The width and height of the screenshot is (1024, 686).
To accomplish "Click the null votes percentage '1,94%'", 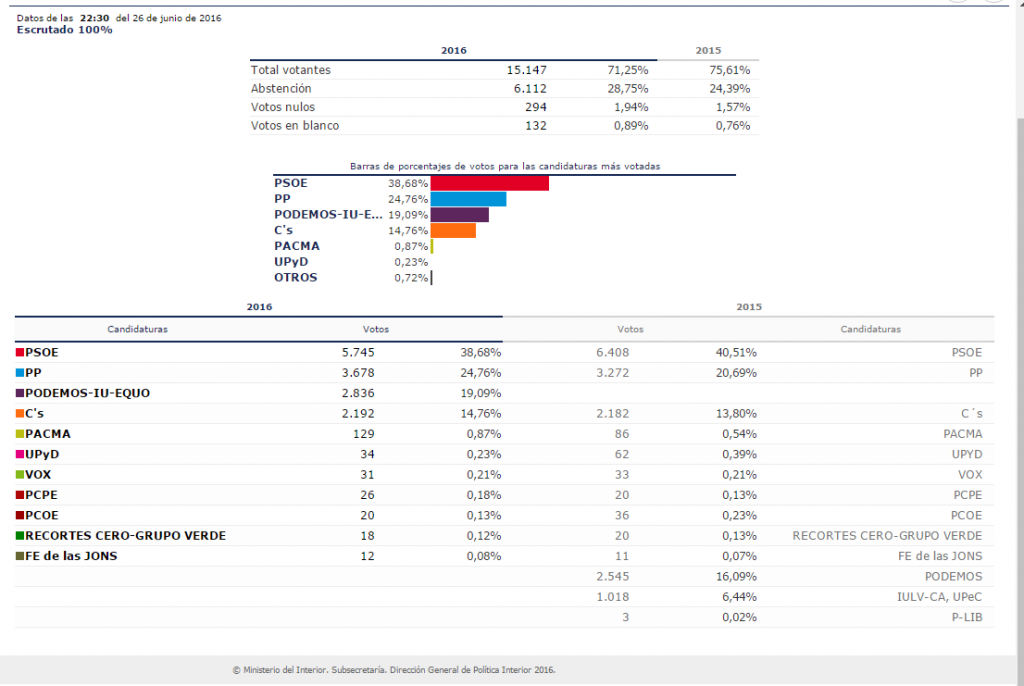I will click(x=631, y=107).
